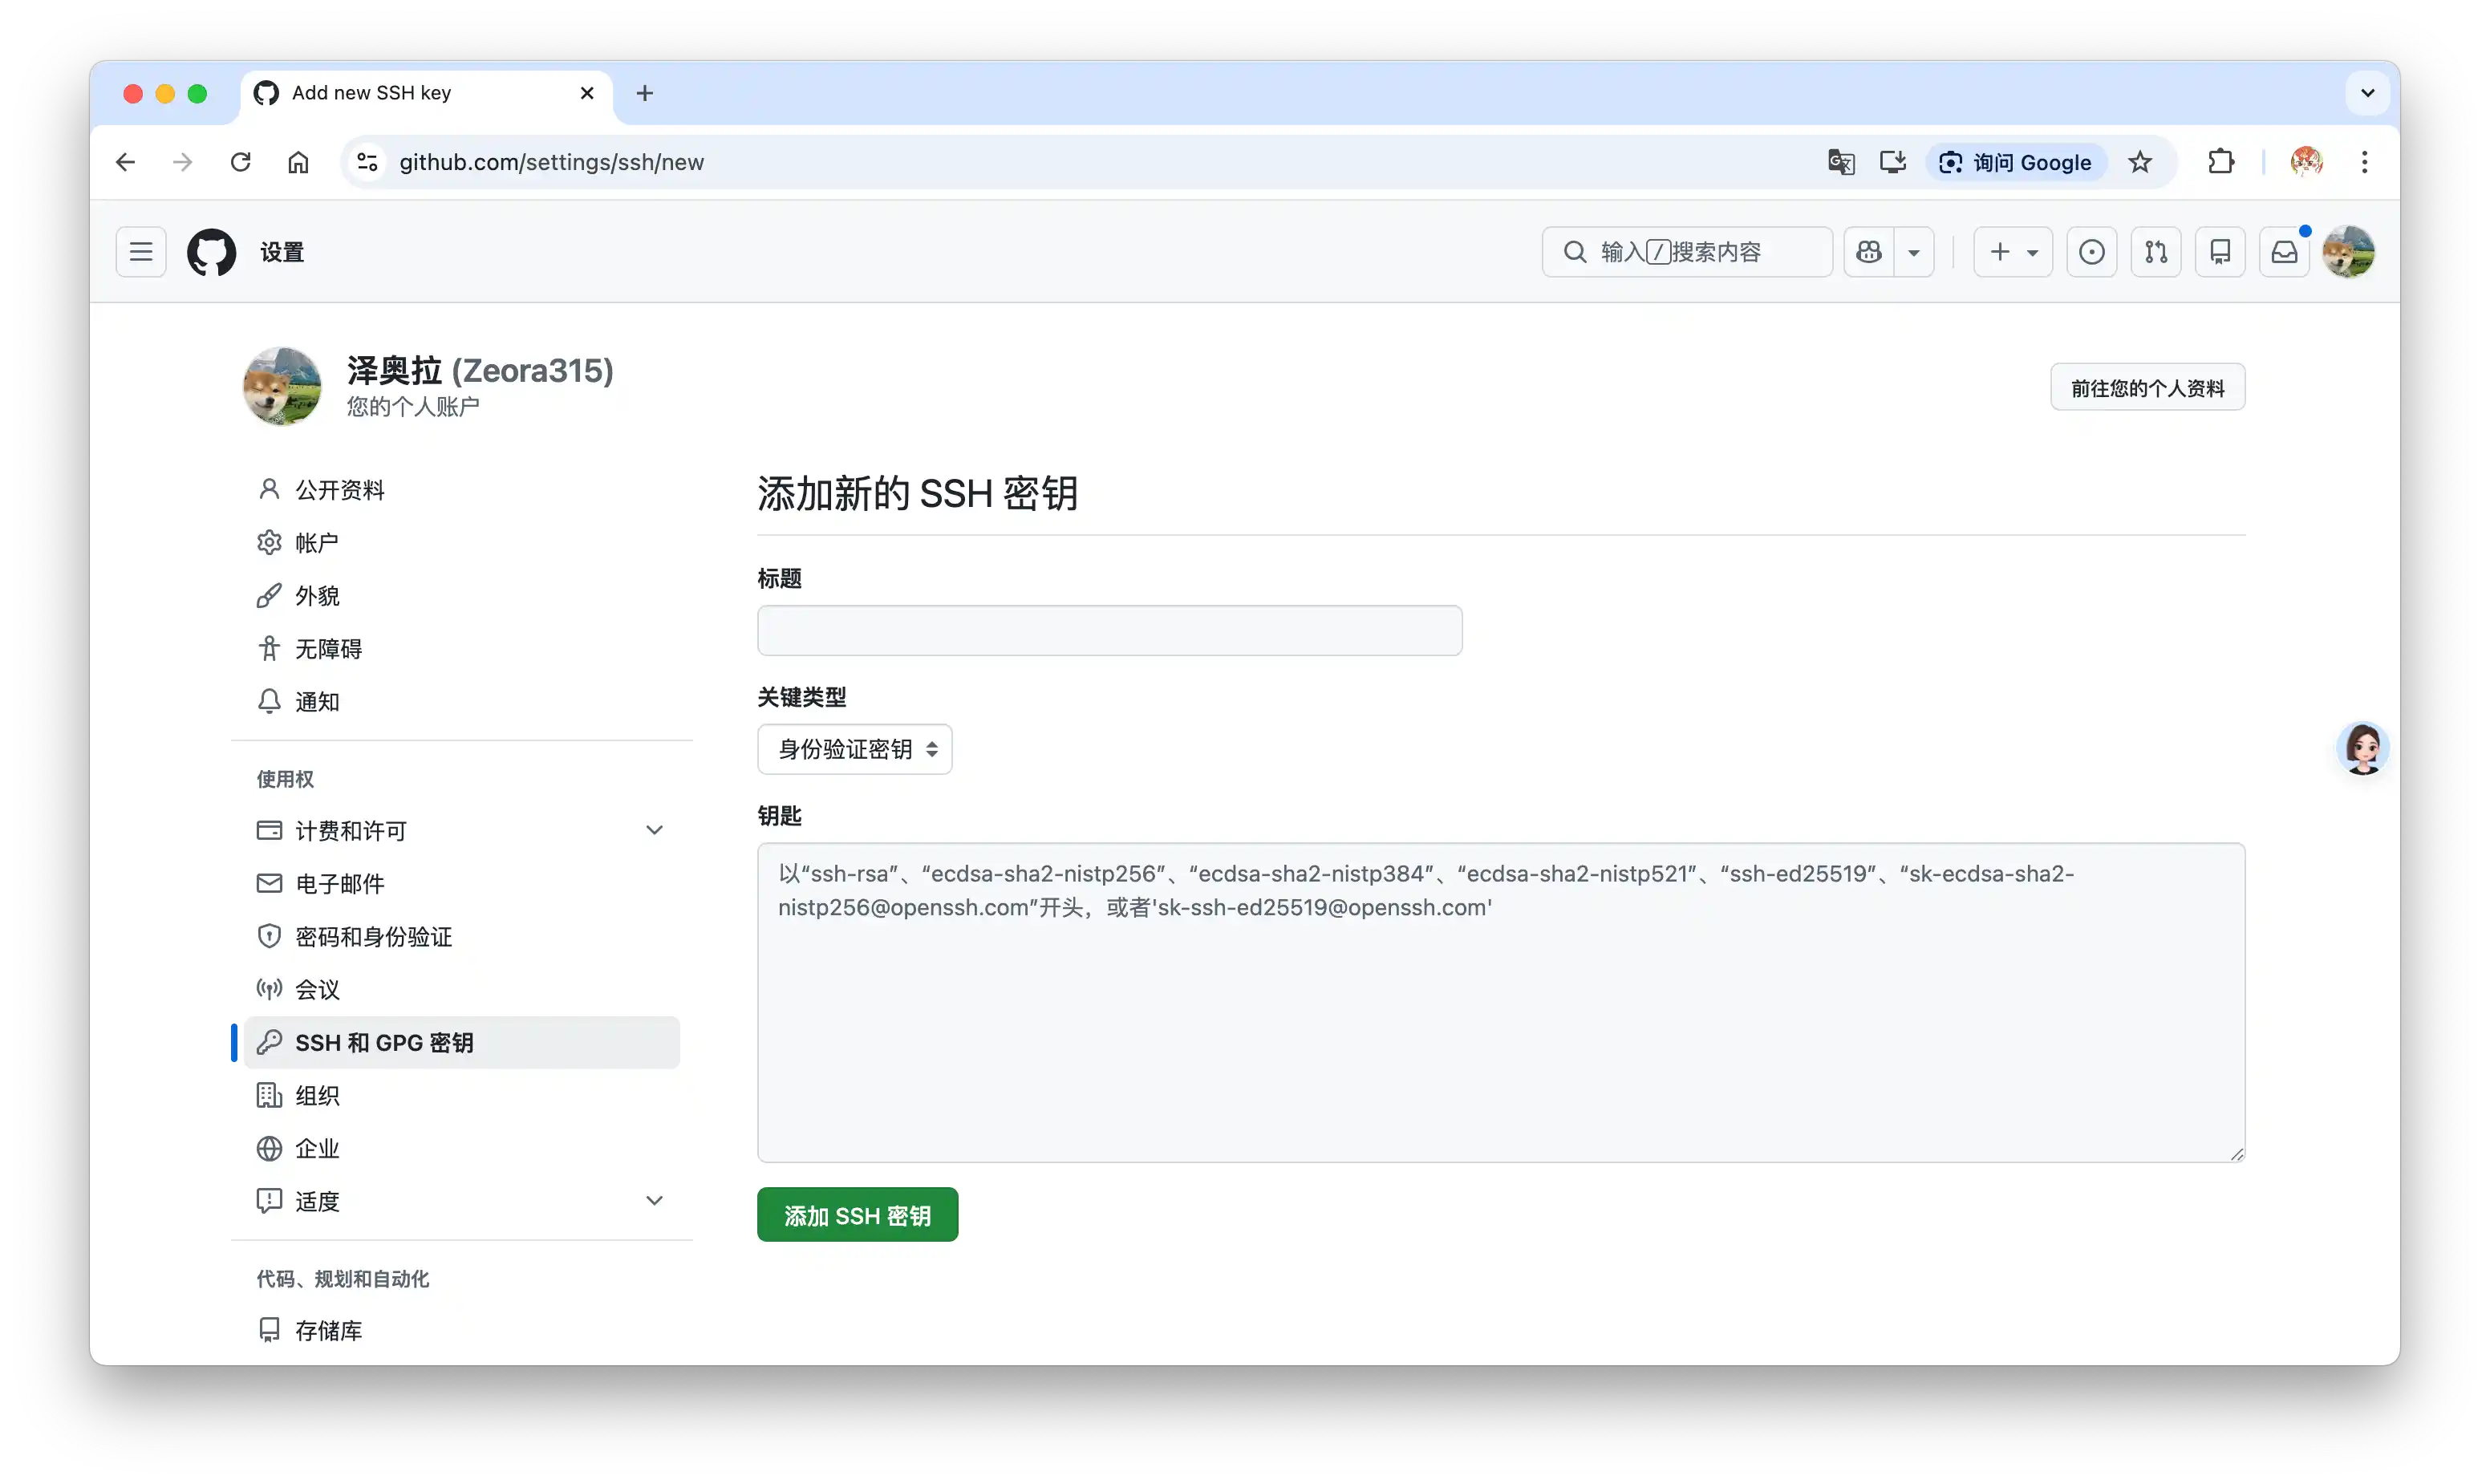Open the pull requests icon
2490x1484 pixels.
2156,252
